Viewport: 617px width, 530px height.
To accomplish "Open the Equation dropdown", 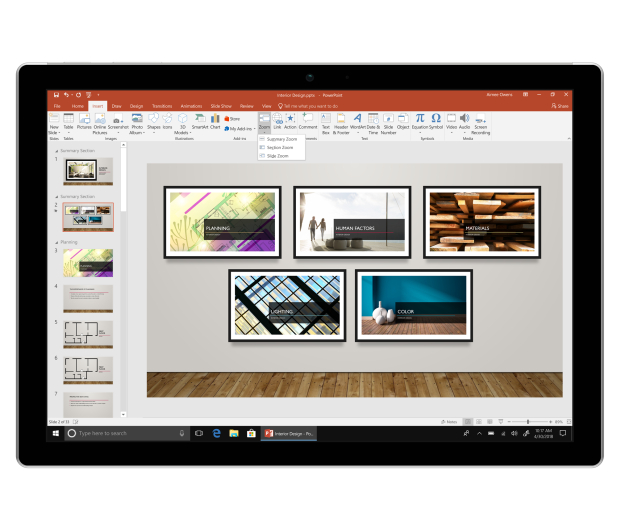I will tap(420, 133).
